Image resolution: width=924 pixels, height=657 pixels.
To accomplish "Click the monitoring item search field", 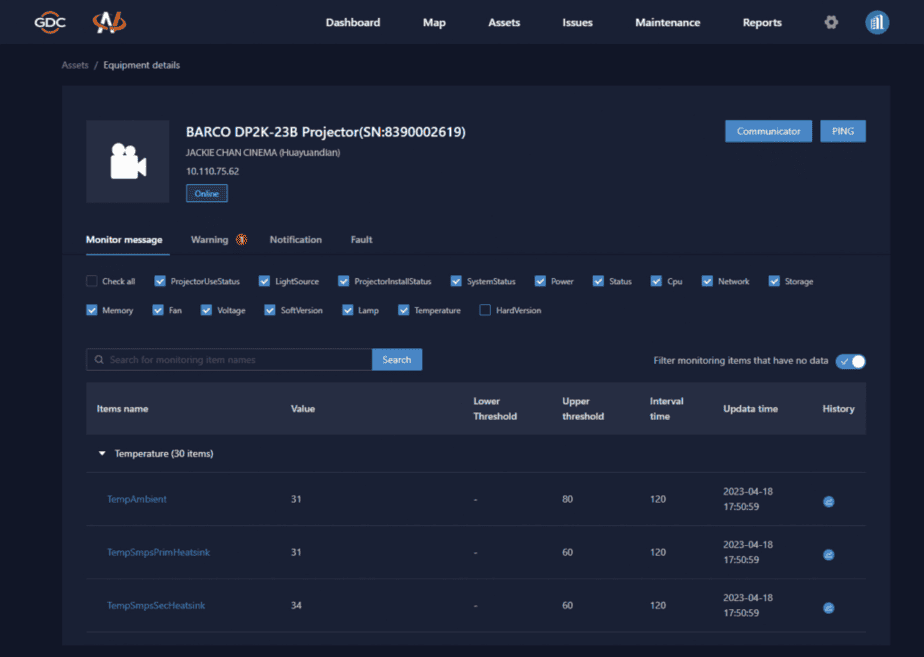I will (x=235, y=360).
